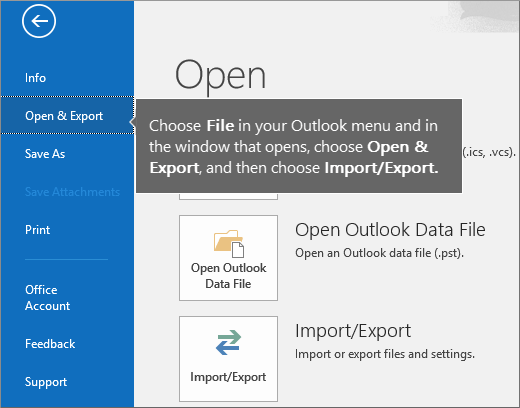Open the Info section
This screenshot has width=520, height=408.
[35, 78]
